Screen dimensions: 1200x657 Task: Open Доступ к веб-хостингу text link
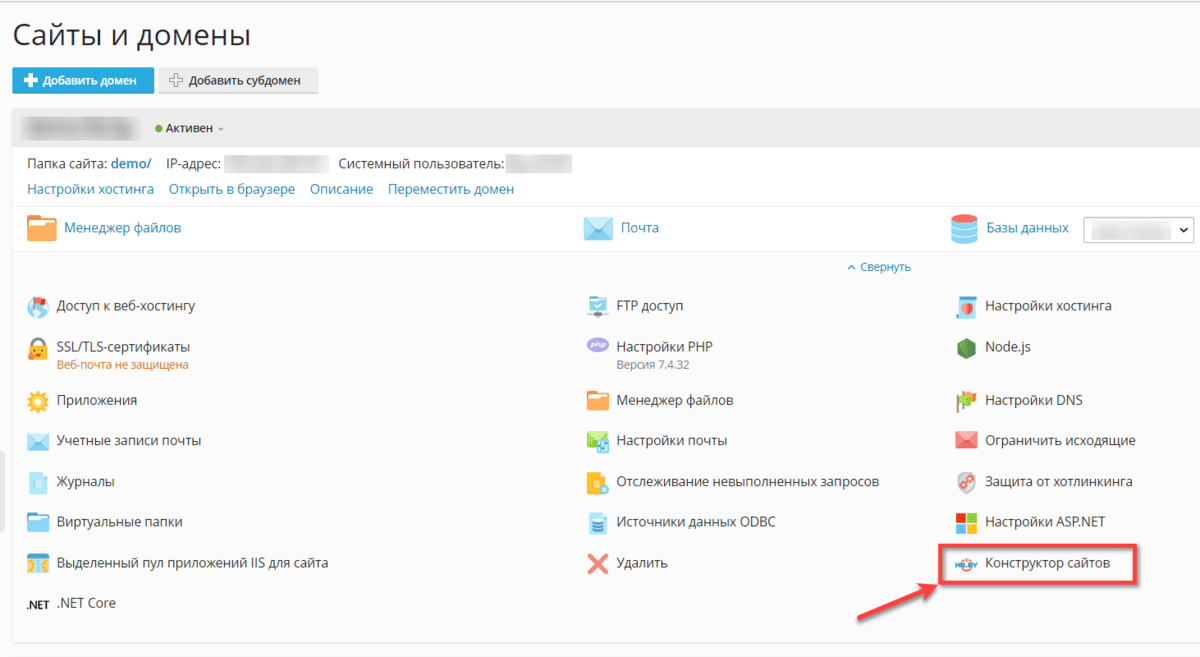click(x=126, y=306)
